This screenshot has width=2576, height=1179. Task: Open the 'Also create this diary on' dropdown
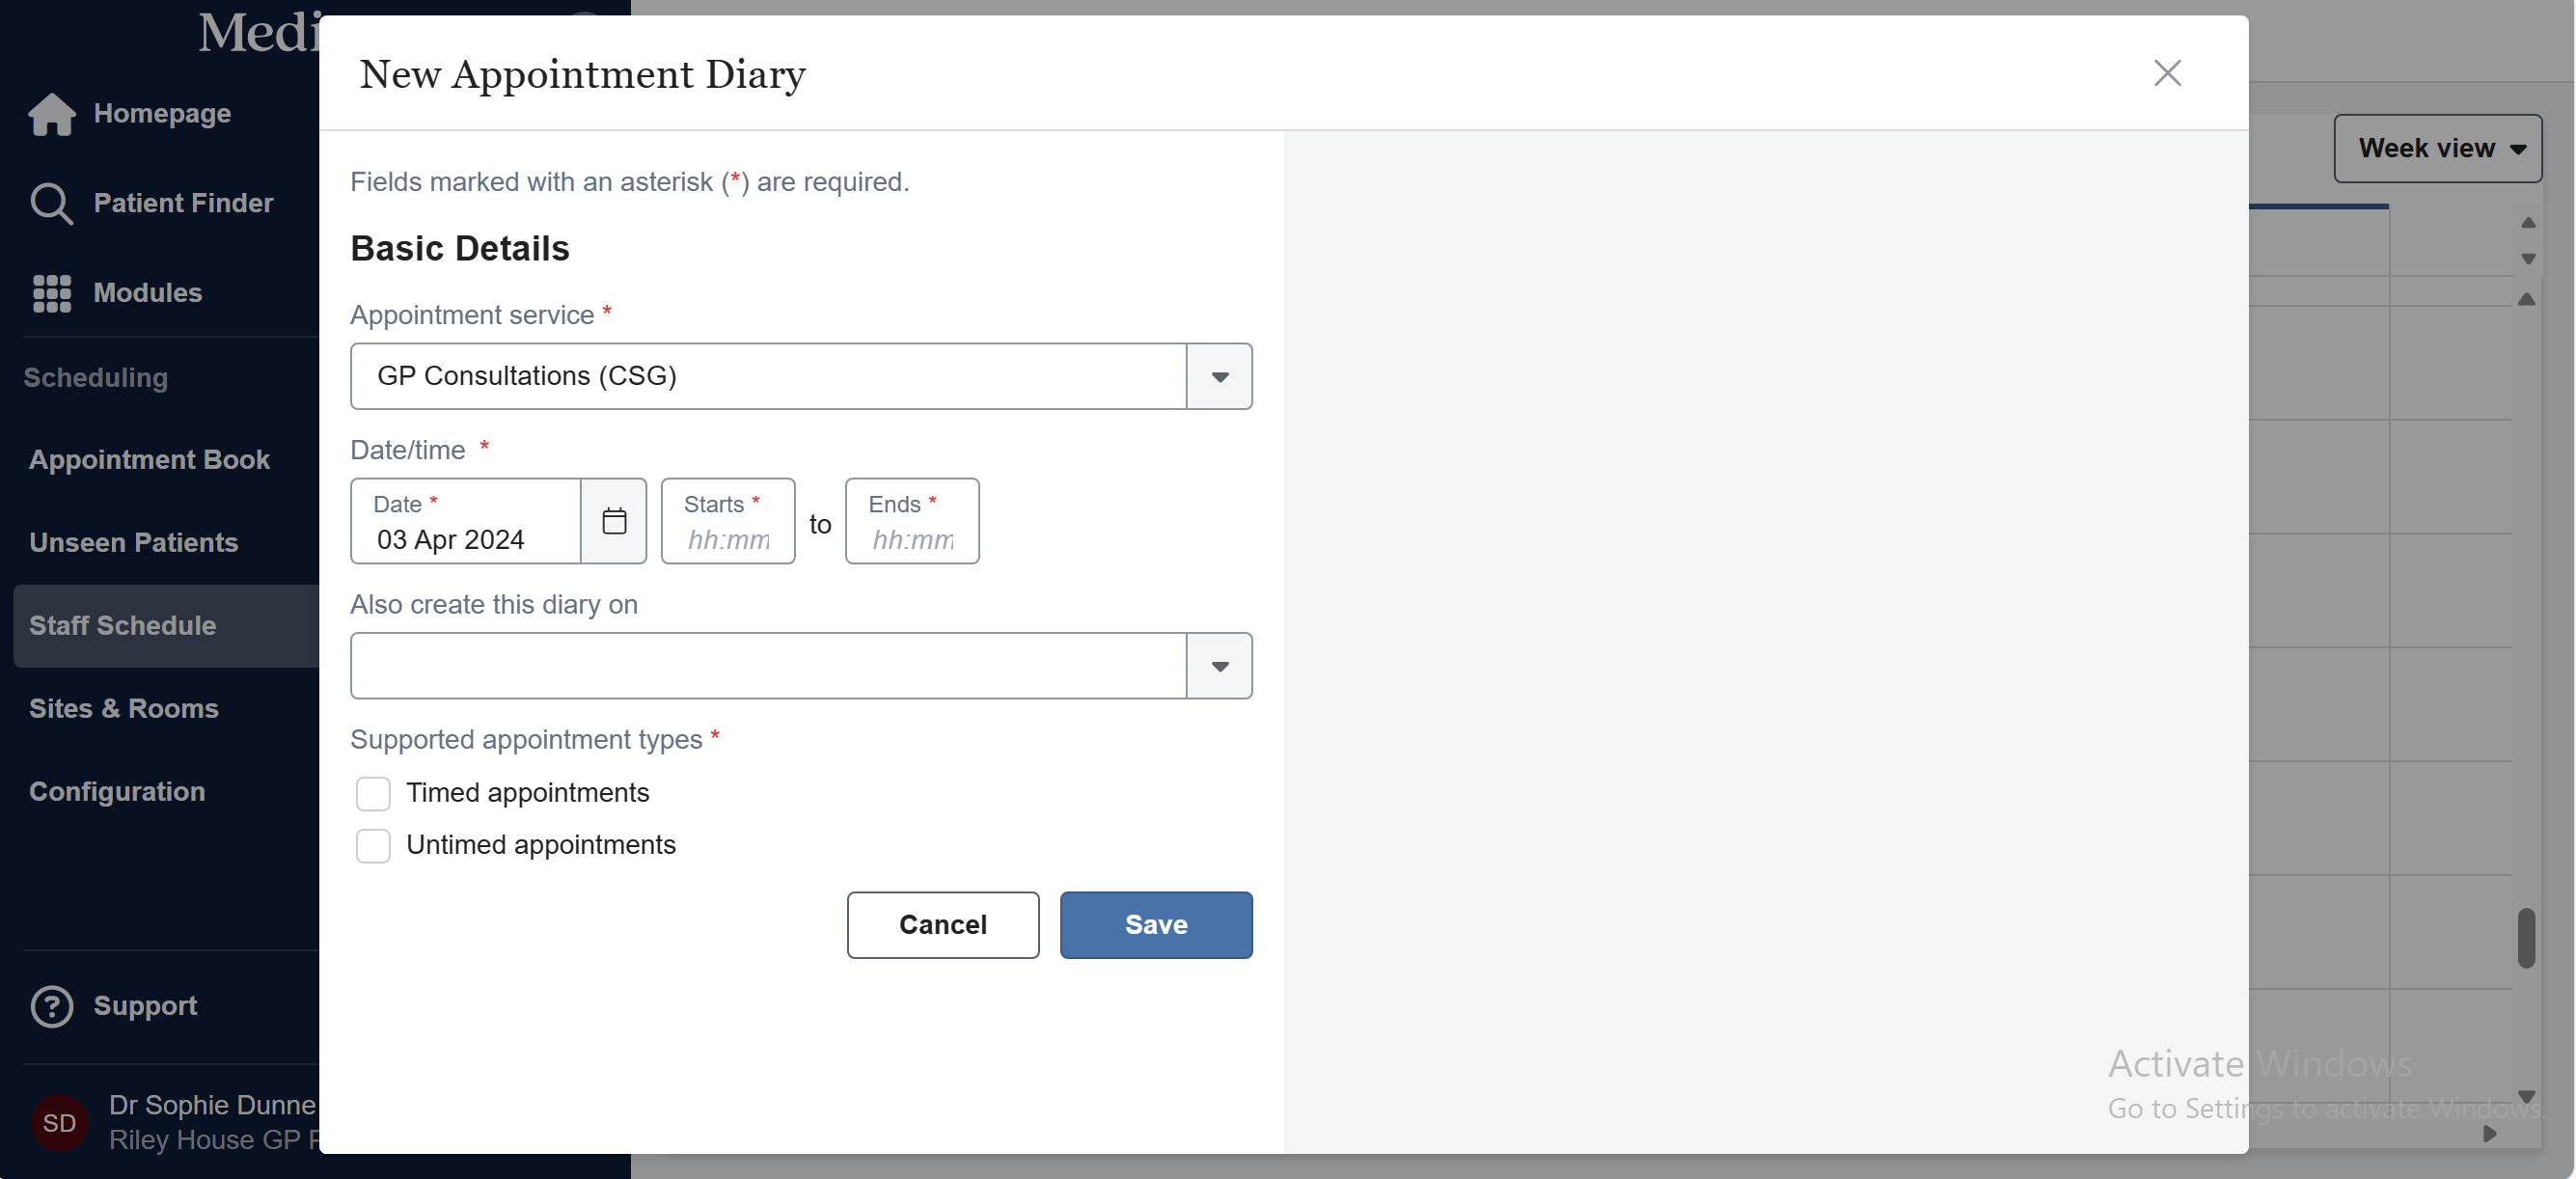tap(1219, 666)
